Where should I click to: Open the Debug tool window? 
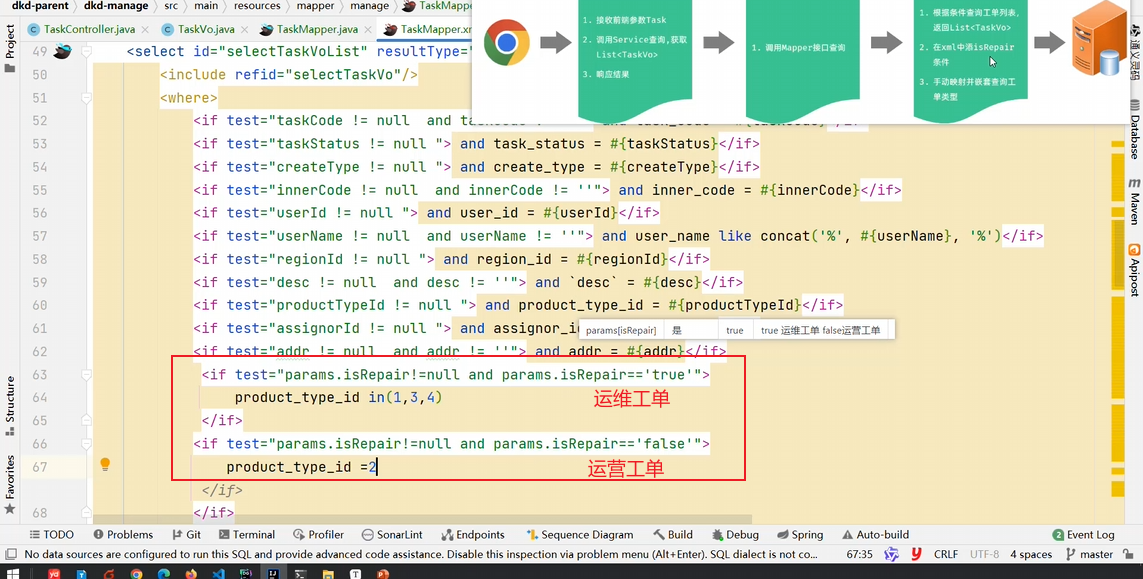(735, 535)
